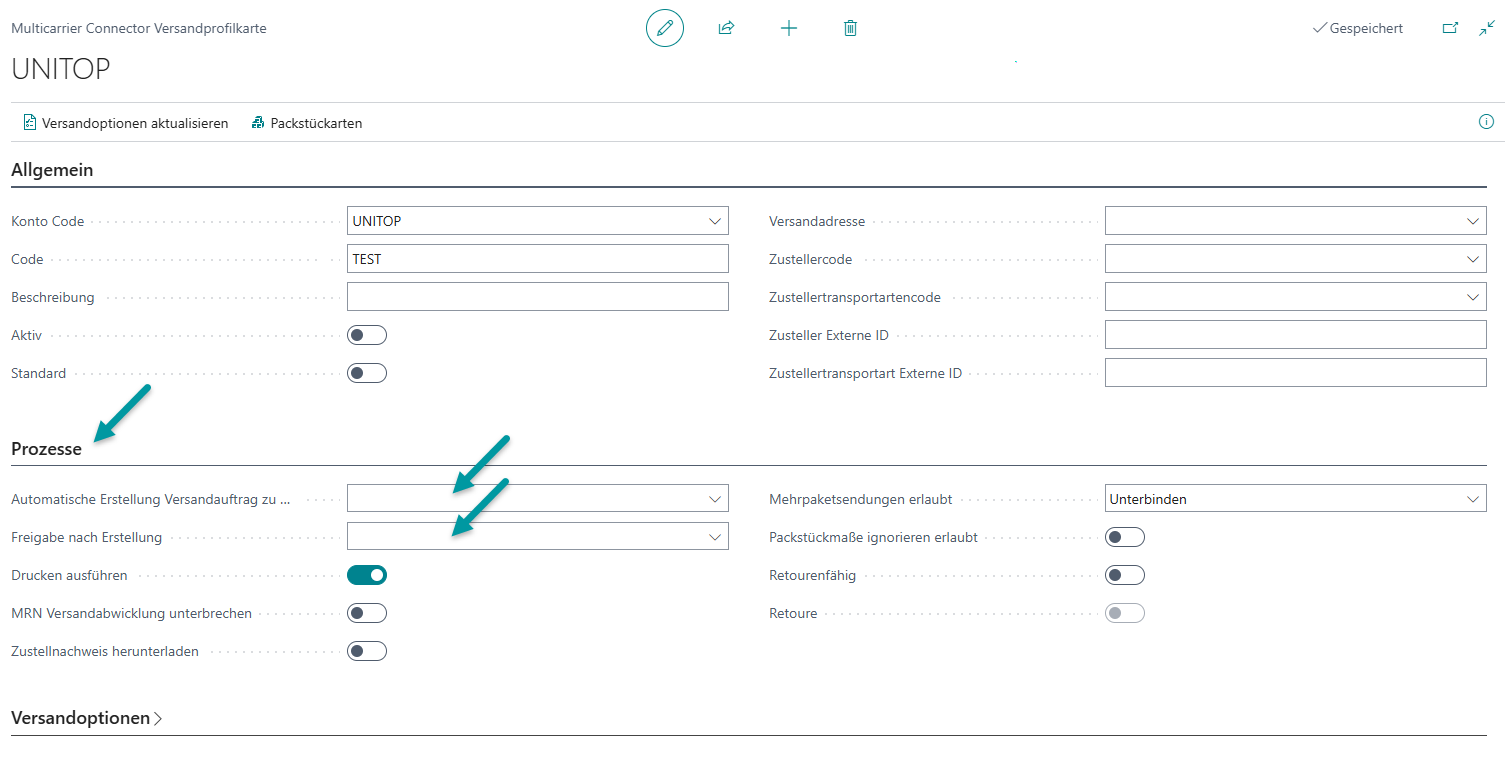Viewport: 1505px width, 784px height.
Task: Click Versandoptionen aktualisieren action
Action: 125,123
